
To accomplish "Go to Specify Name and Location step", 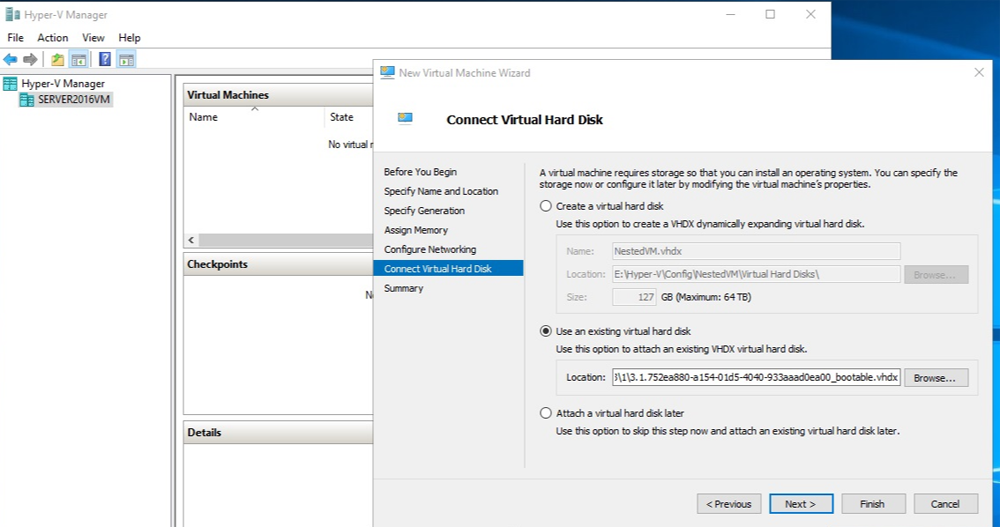I will (x=441, y=191).
